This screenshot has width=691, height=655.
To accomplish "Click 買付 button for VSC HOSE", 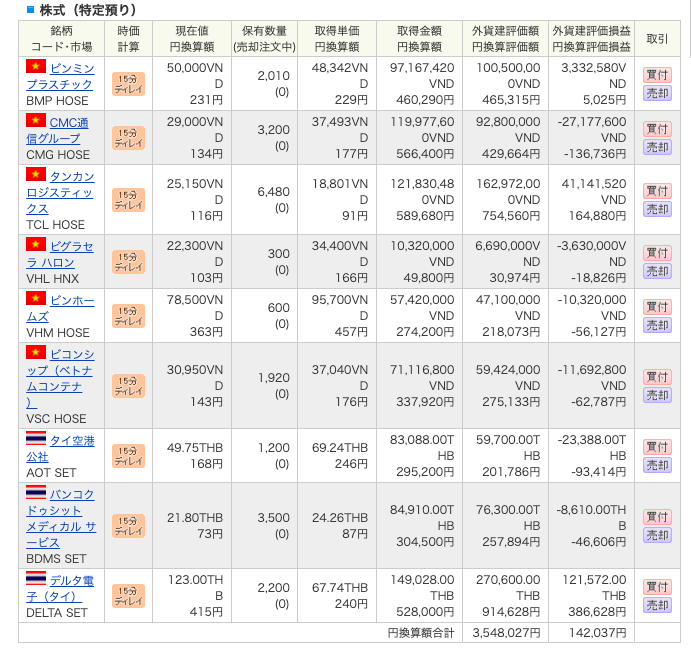I will point(657,377).
